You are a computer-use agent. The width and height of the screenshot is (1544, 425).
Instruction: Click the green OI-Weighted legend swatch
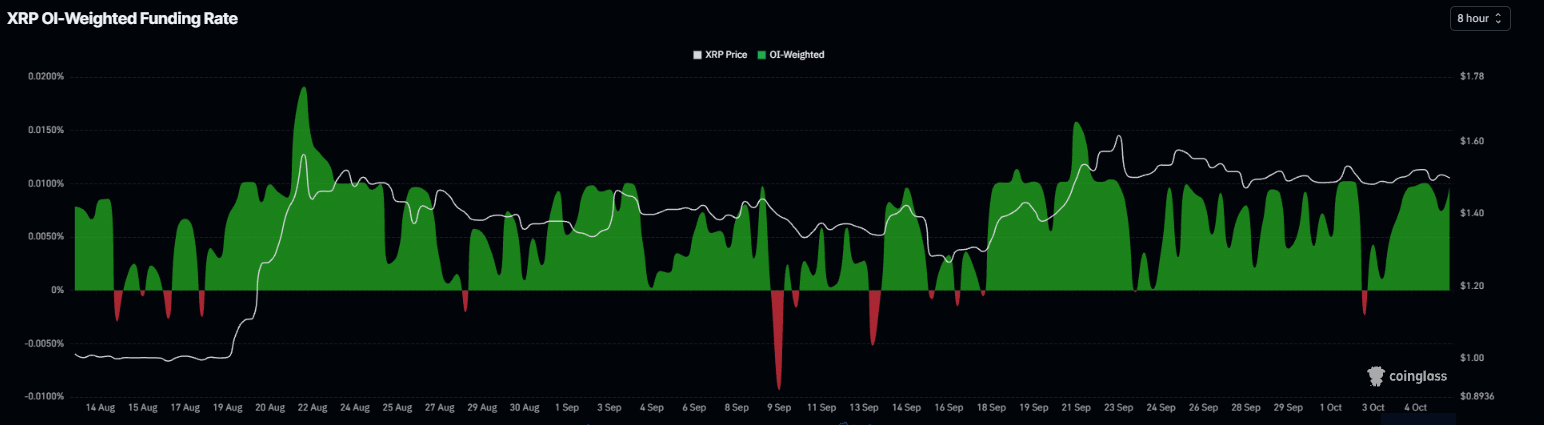(x=762, y=55)
